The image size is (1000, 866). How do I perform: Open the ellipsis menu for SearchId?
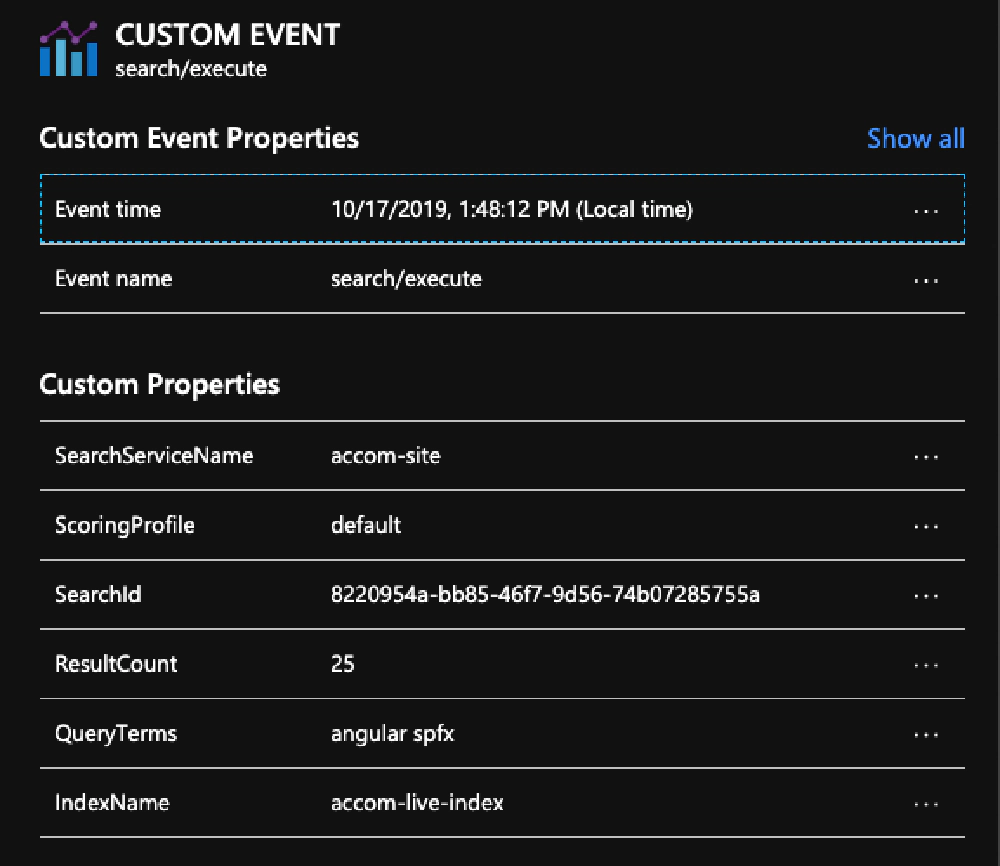pos(926,594)
